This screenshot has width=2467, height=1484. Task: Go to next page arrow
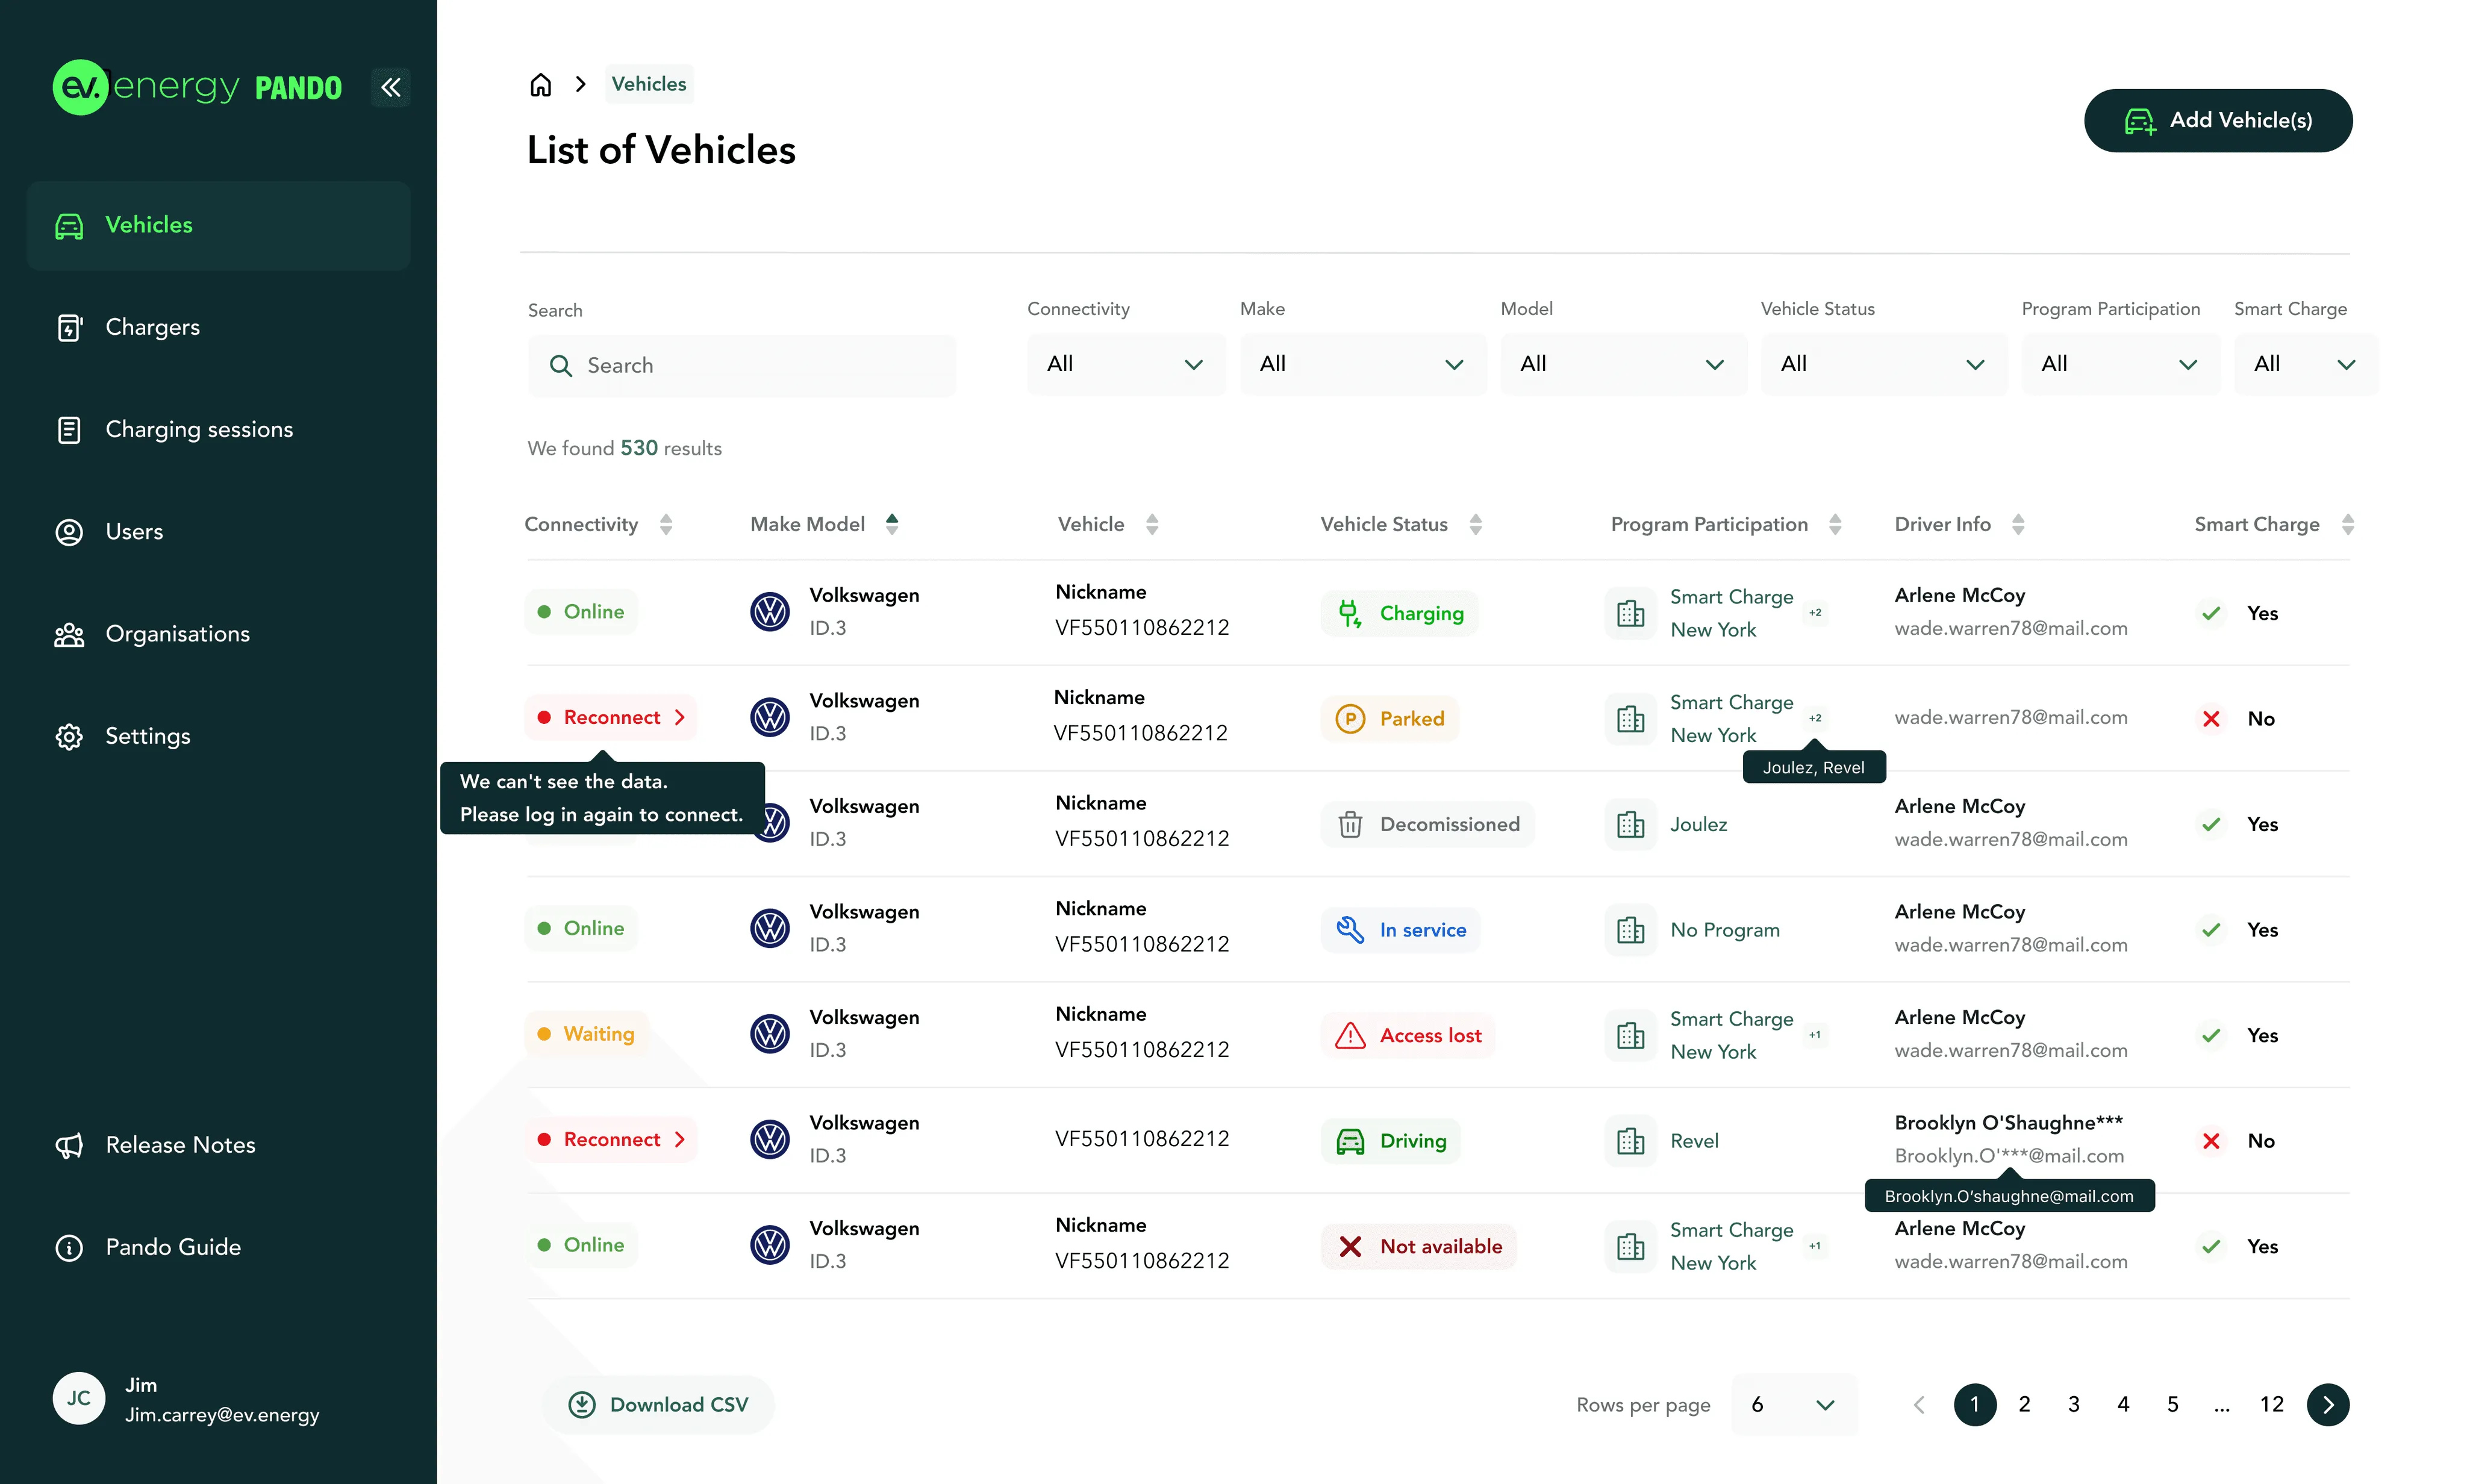pos(2328,1404)
